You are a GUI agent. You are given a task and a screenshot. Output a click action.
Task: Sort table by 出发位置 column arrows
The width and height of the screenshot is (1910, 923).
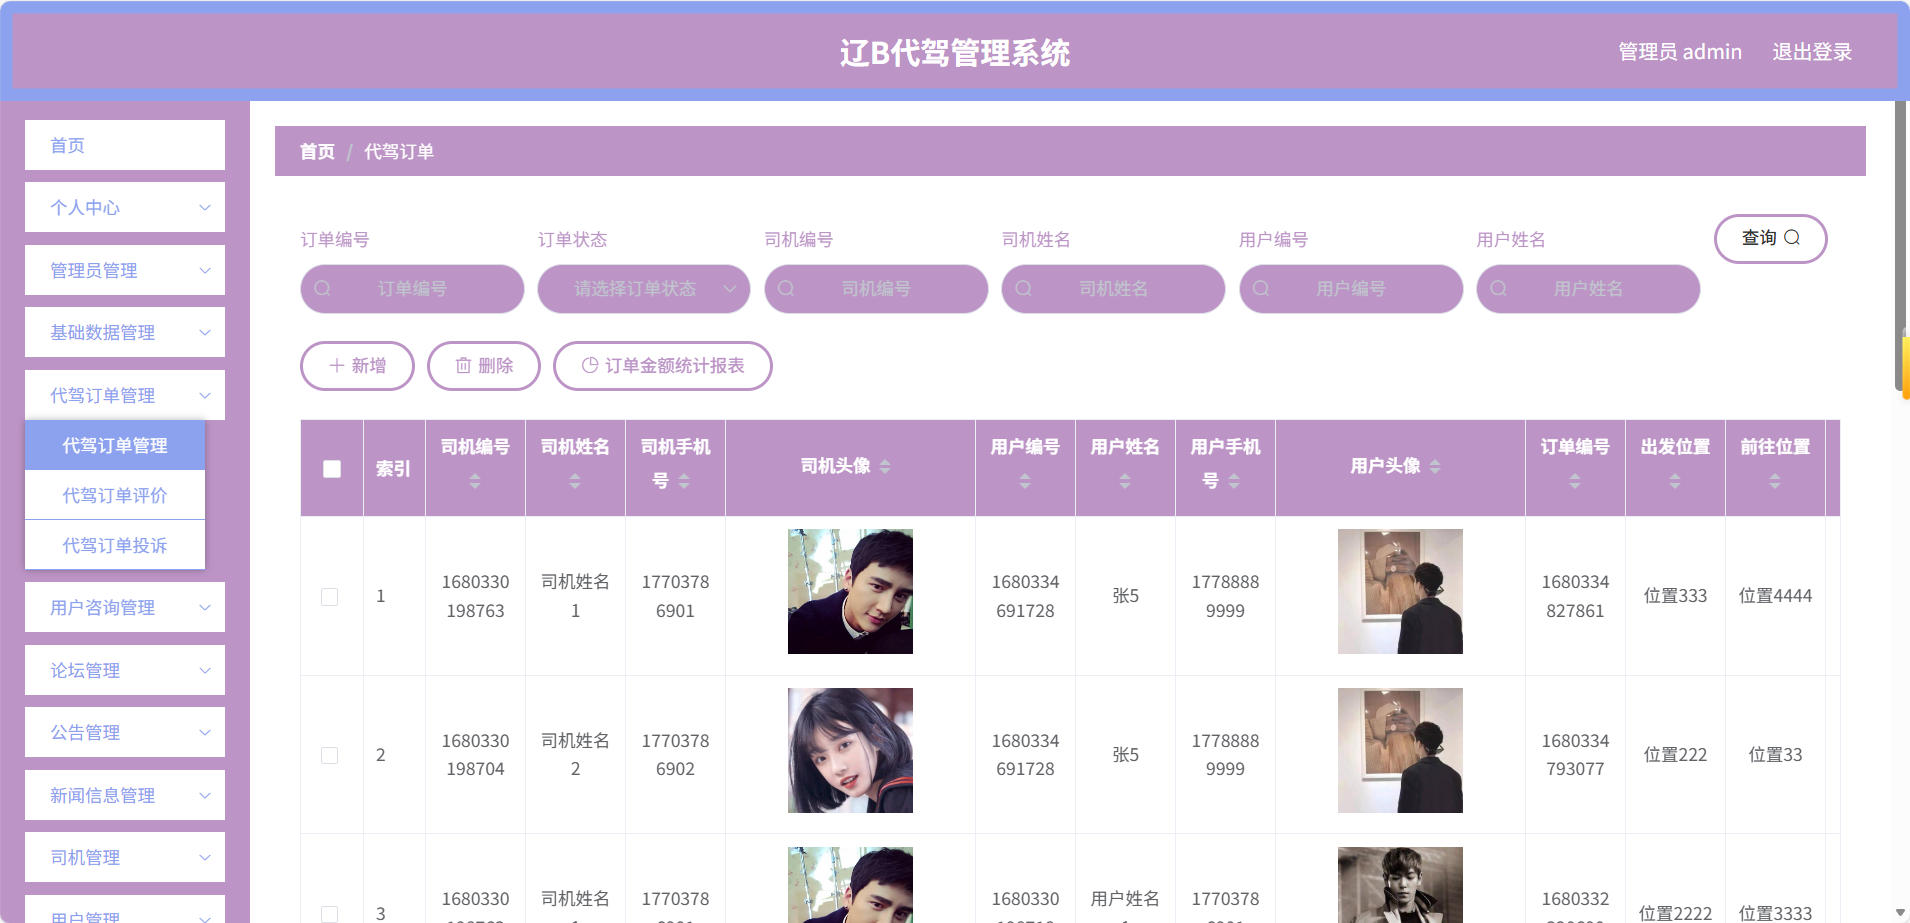(1675, 481)
